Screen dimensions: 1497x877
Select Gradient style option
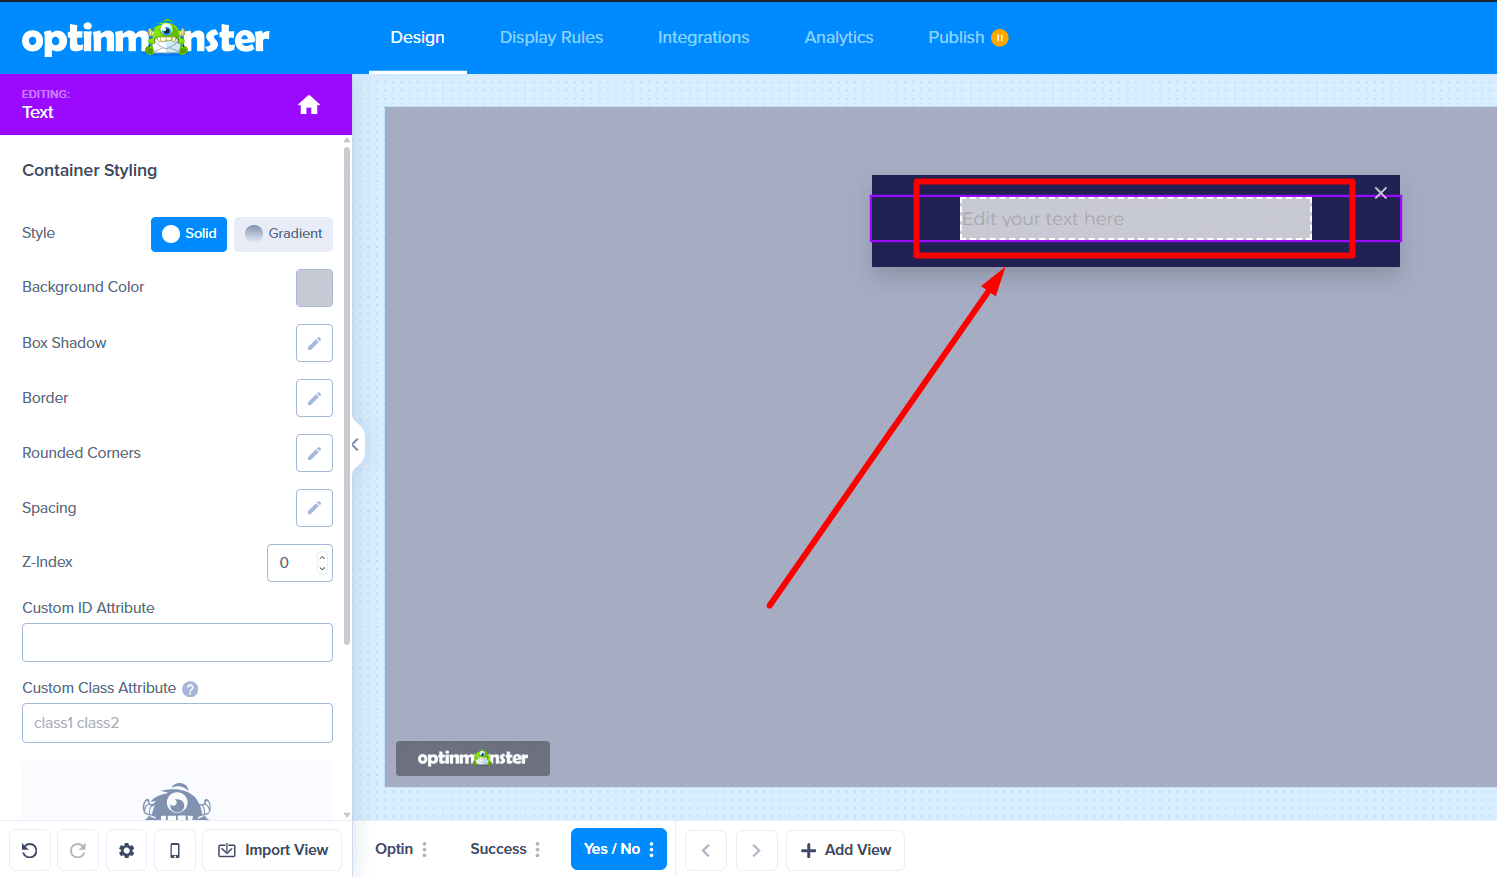(284, 234)
